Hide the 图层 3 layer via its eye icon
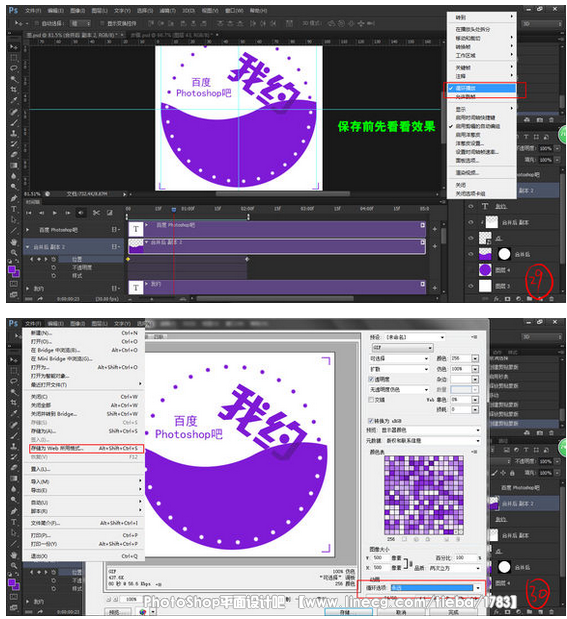The height and width of the screenshot is (619, 567). click(471, 286)
